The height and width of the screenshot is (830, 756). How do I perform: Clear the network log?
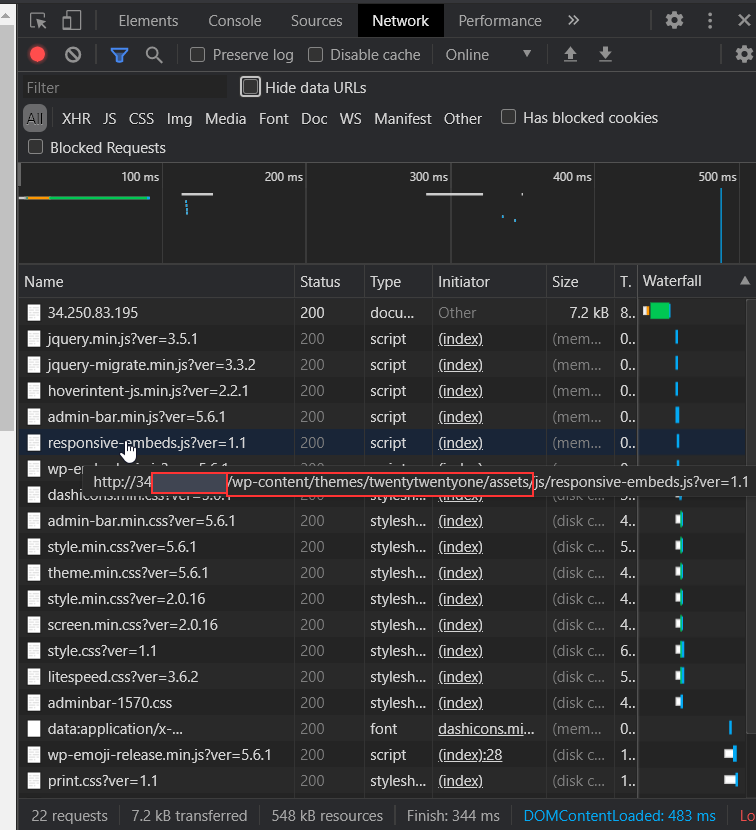click(x=73, y=55)
